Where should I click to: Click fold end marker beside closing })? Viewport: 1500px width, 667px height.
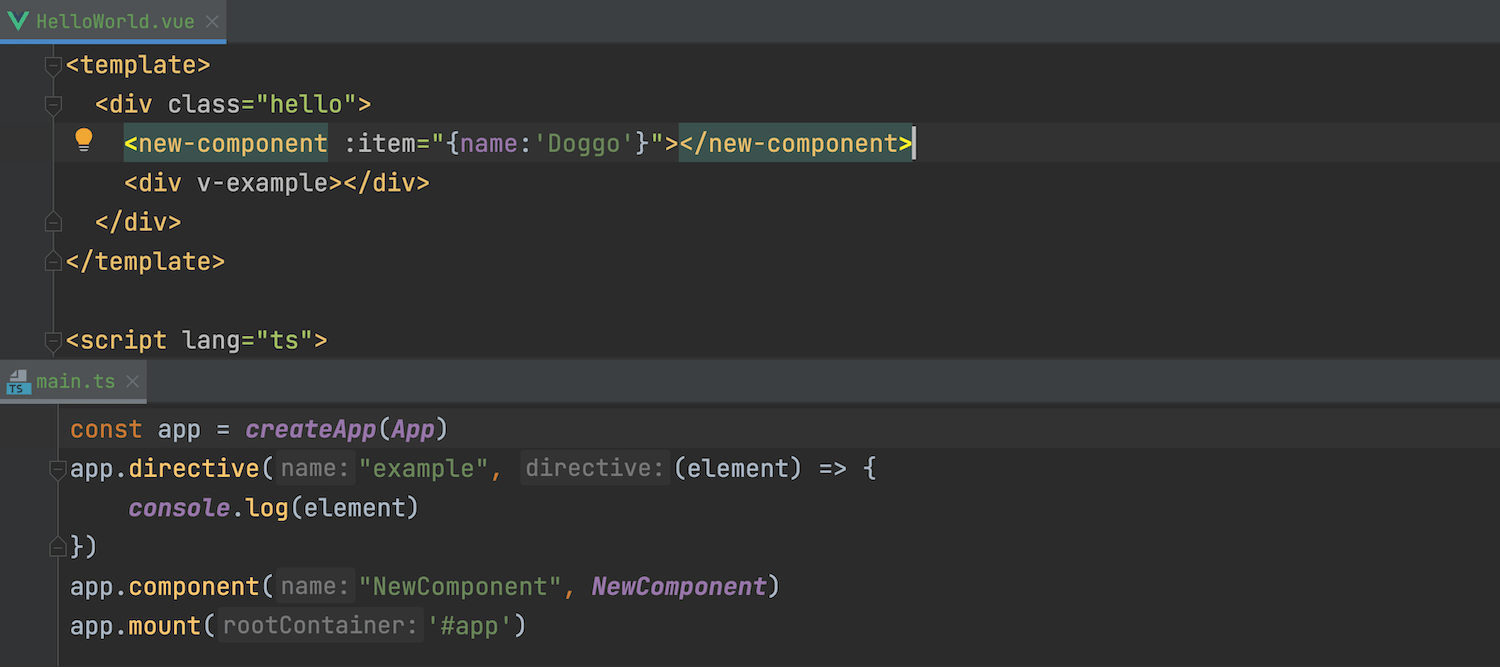[58, 547]
